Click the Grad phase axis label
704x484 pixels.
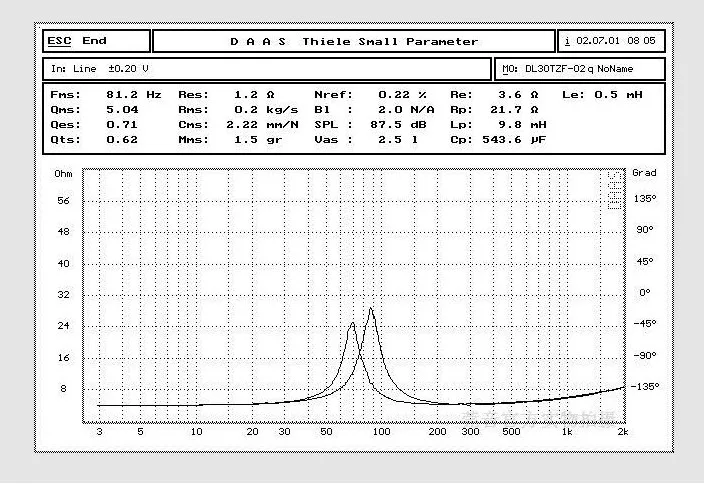pyautogui.click(x=644, y=173)
